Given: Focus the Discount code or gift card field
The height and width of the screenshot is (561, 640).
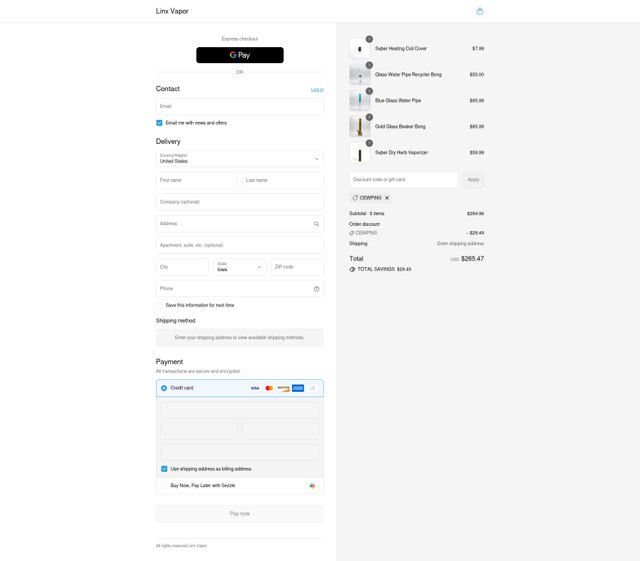Looking at the screenshot, I should pyautogui.click(x=404, y=180).
